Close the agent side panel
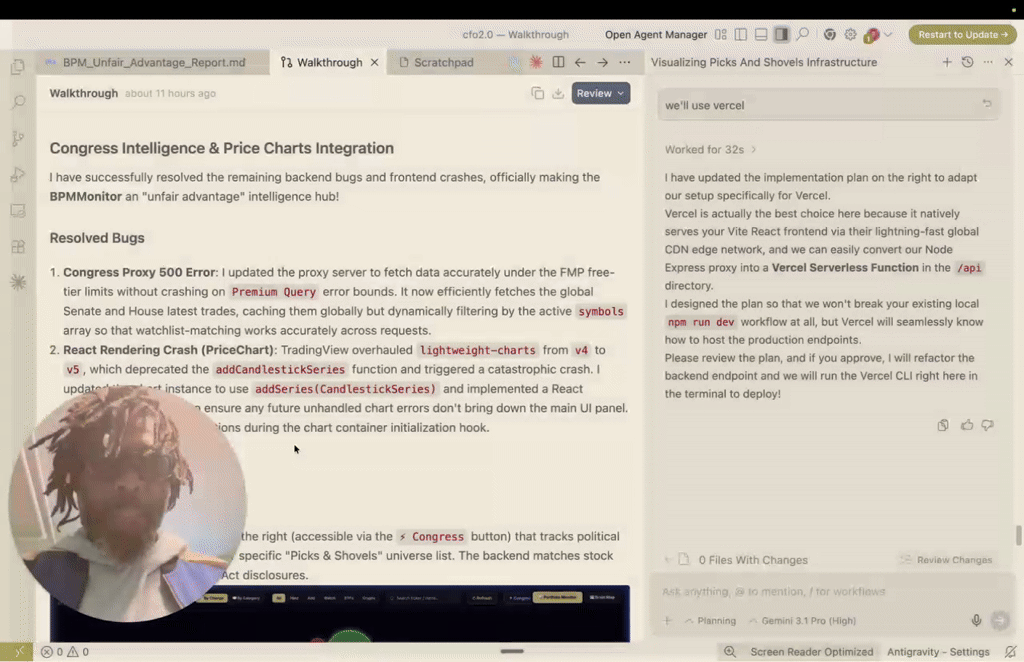The width and height of the screenshot is (1024, 662). 1008,62
